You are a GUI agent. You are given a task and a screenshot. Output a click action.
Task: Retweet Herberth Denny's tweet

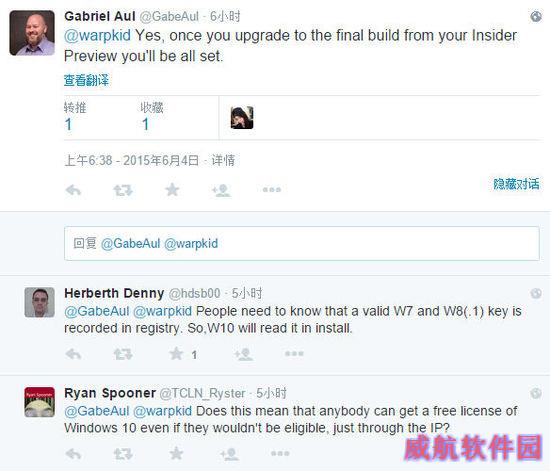pyautogui.click(x=123, y=354)
